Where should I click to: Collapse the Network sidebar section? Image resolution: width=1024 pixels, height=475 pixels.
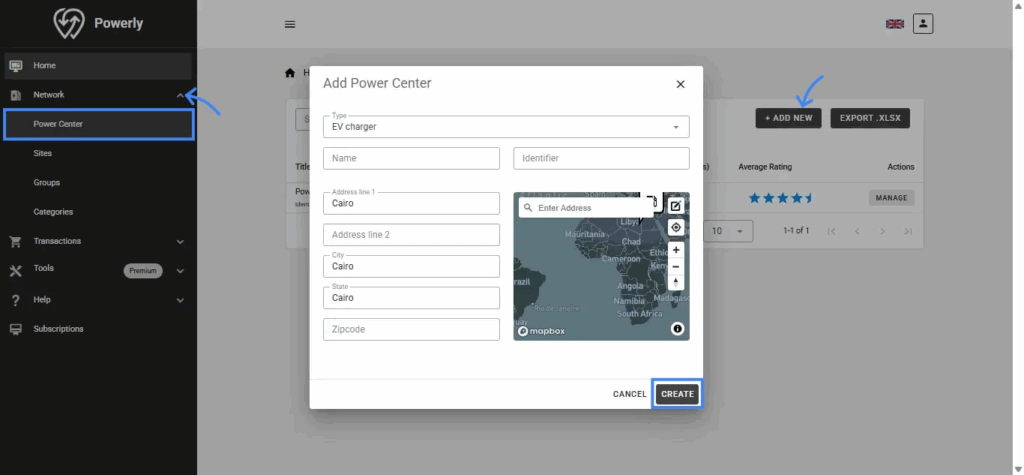[x=180, y=95]
